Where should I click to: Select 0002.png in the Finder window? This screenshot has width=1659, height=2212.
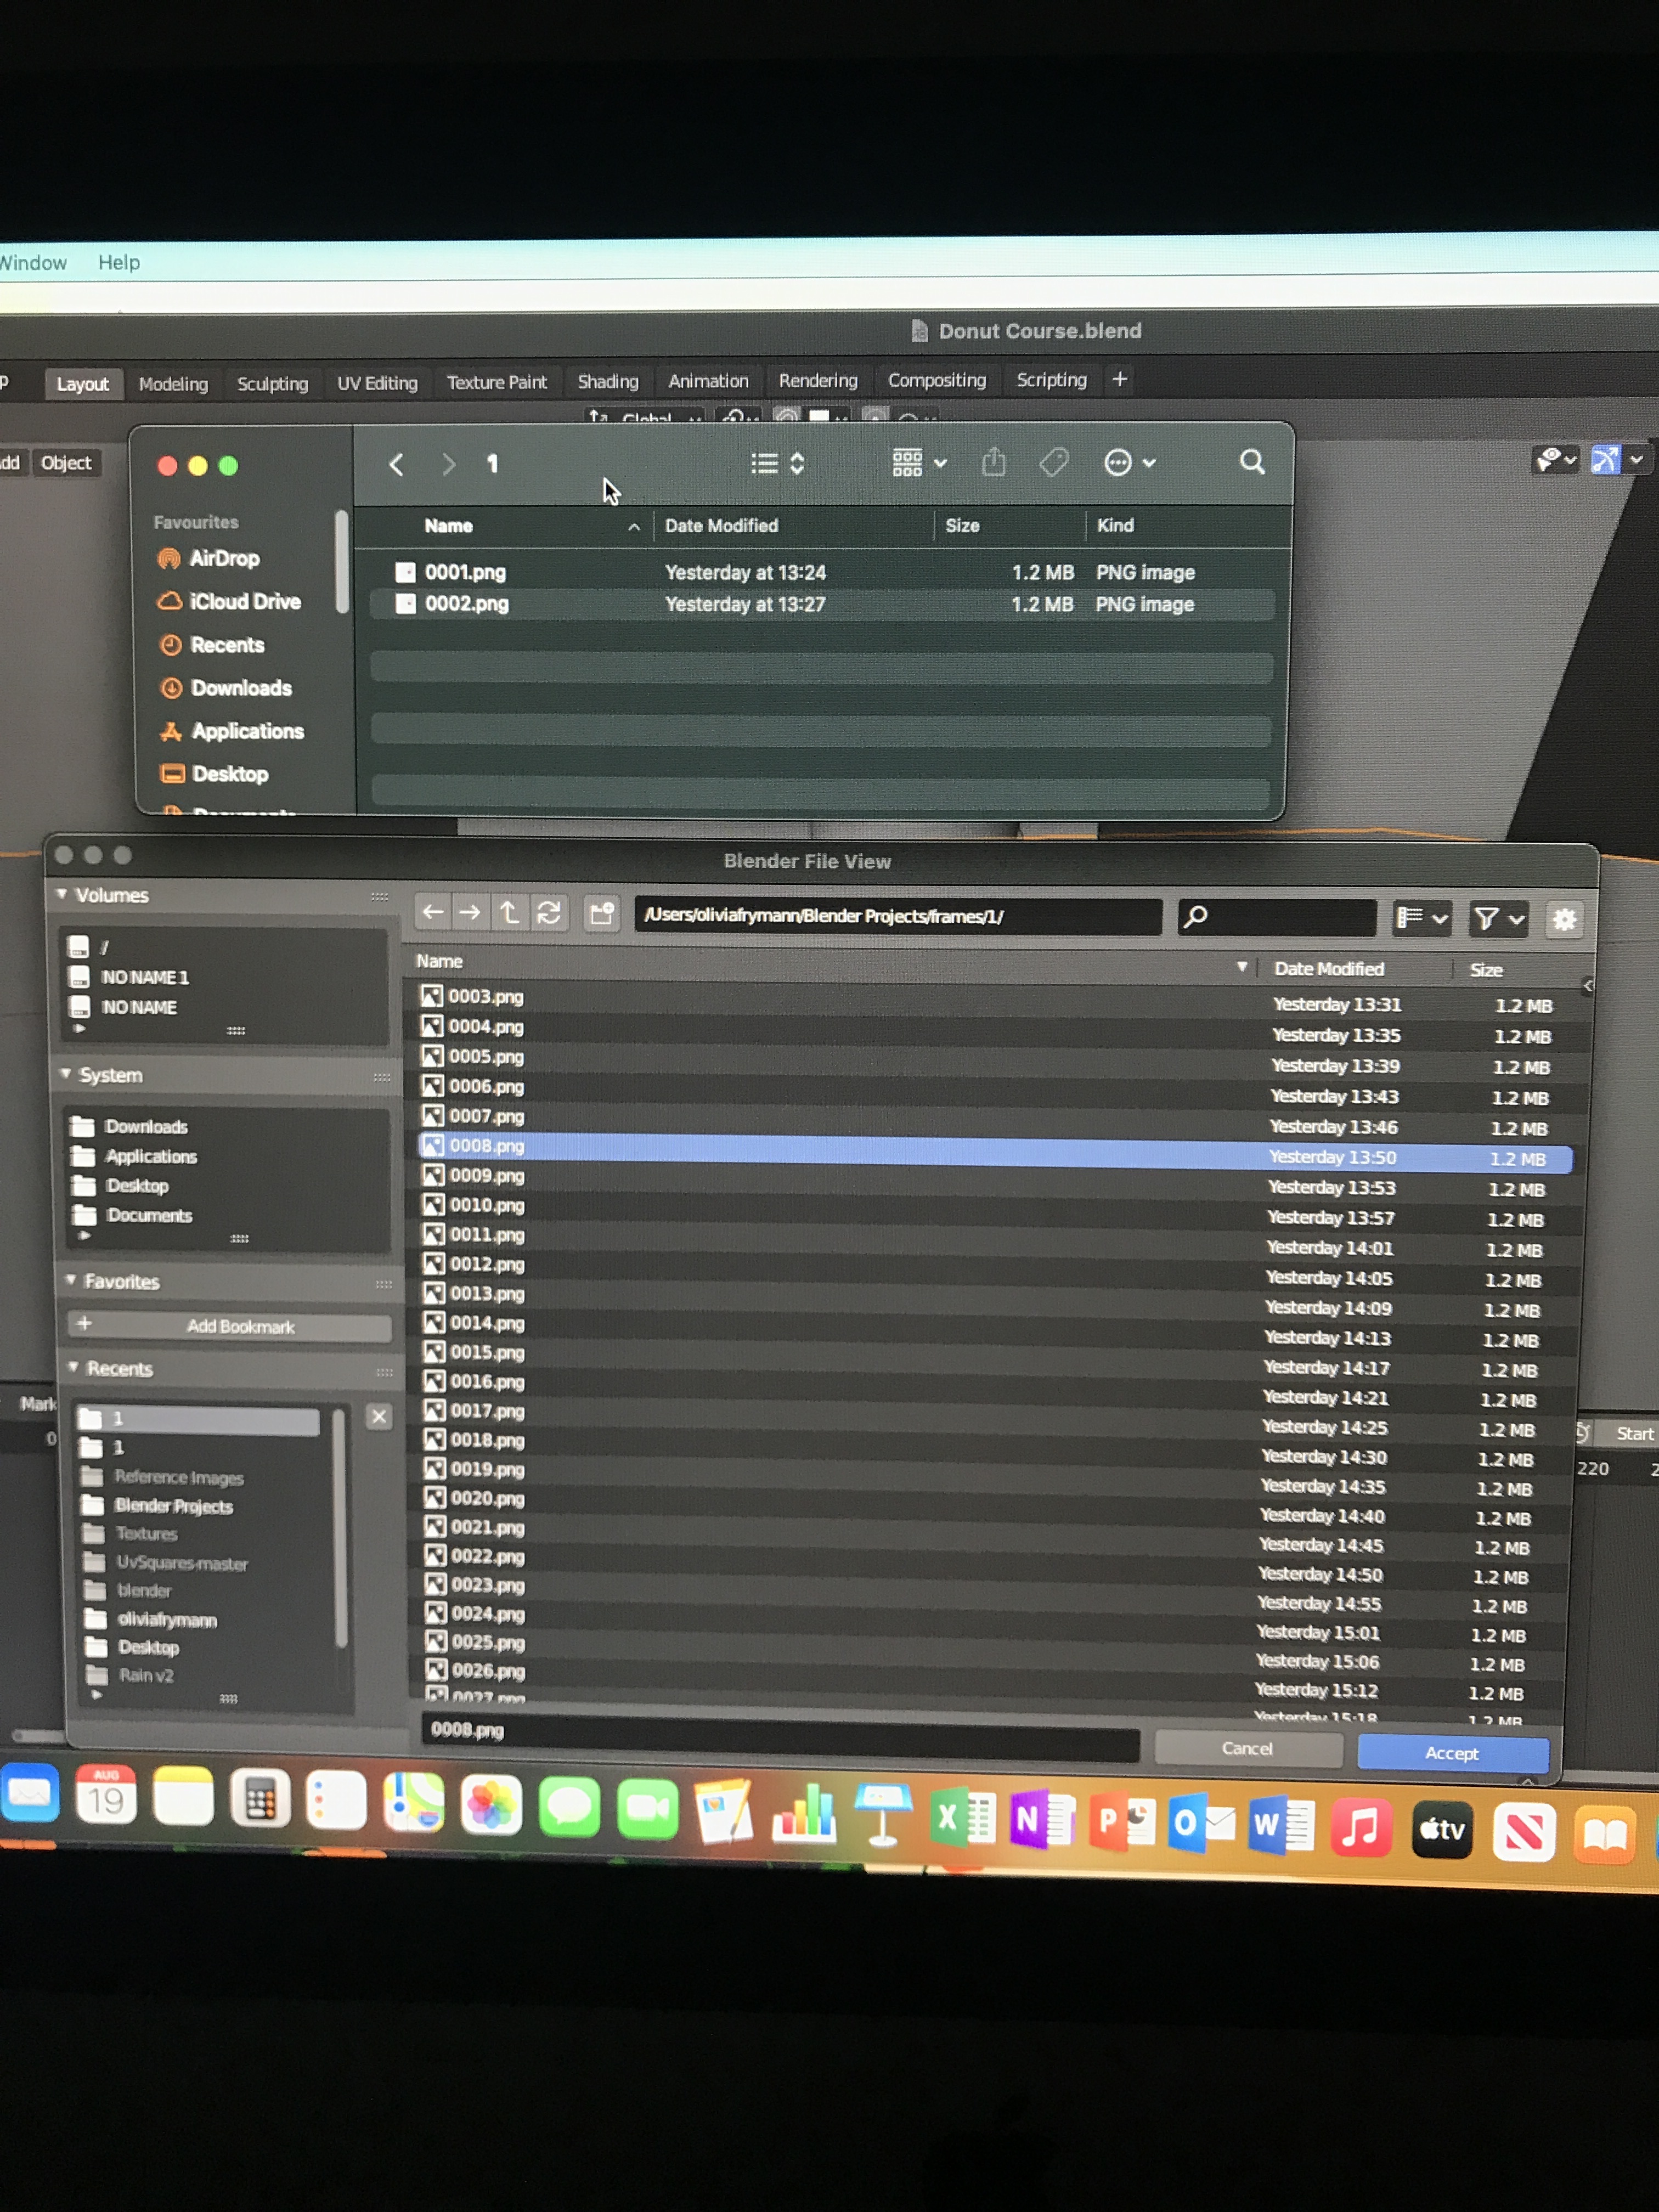821,604
